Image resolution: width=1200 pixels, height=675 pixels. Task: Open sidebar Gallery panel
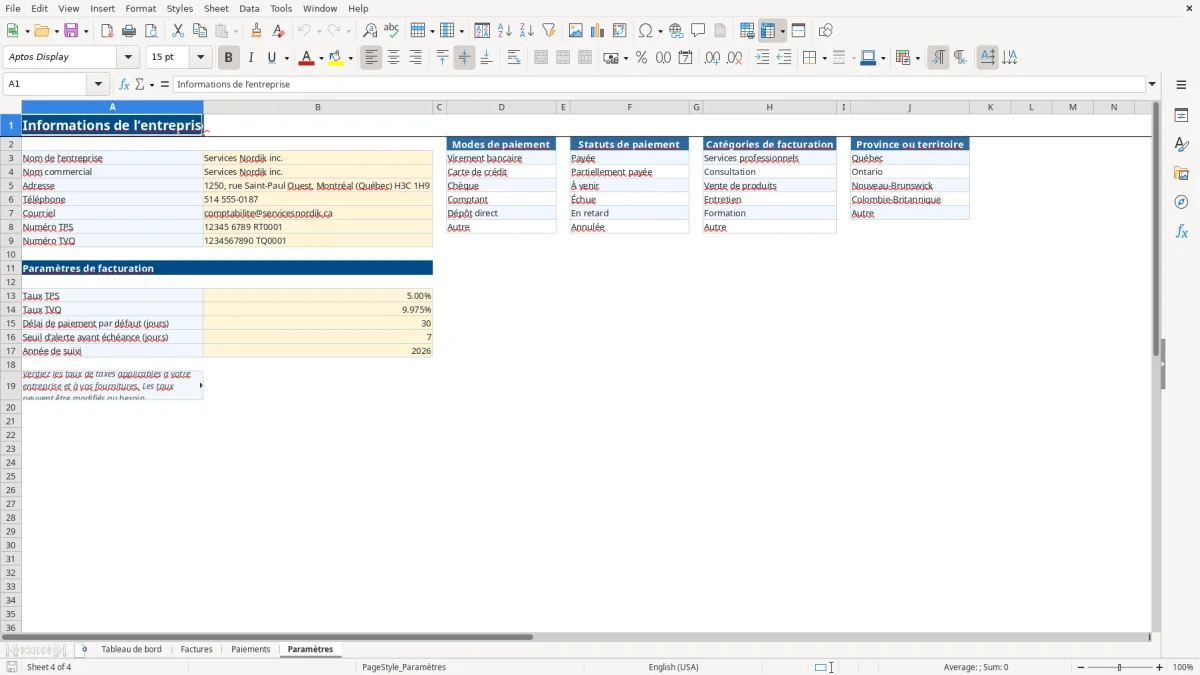[x=1181, y=173]
